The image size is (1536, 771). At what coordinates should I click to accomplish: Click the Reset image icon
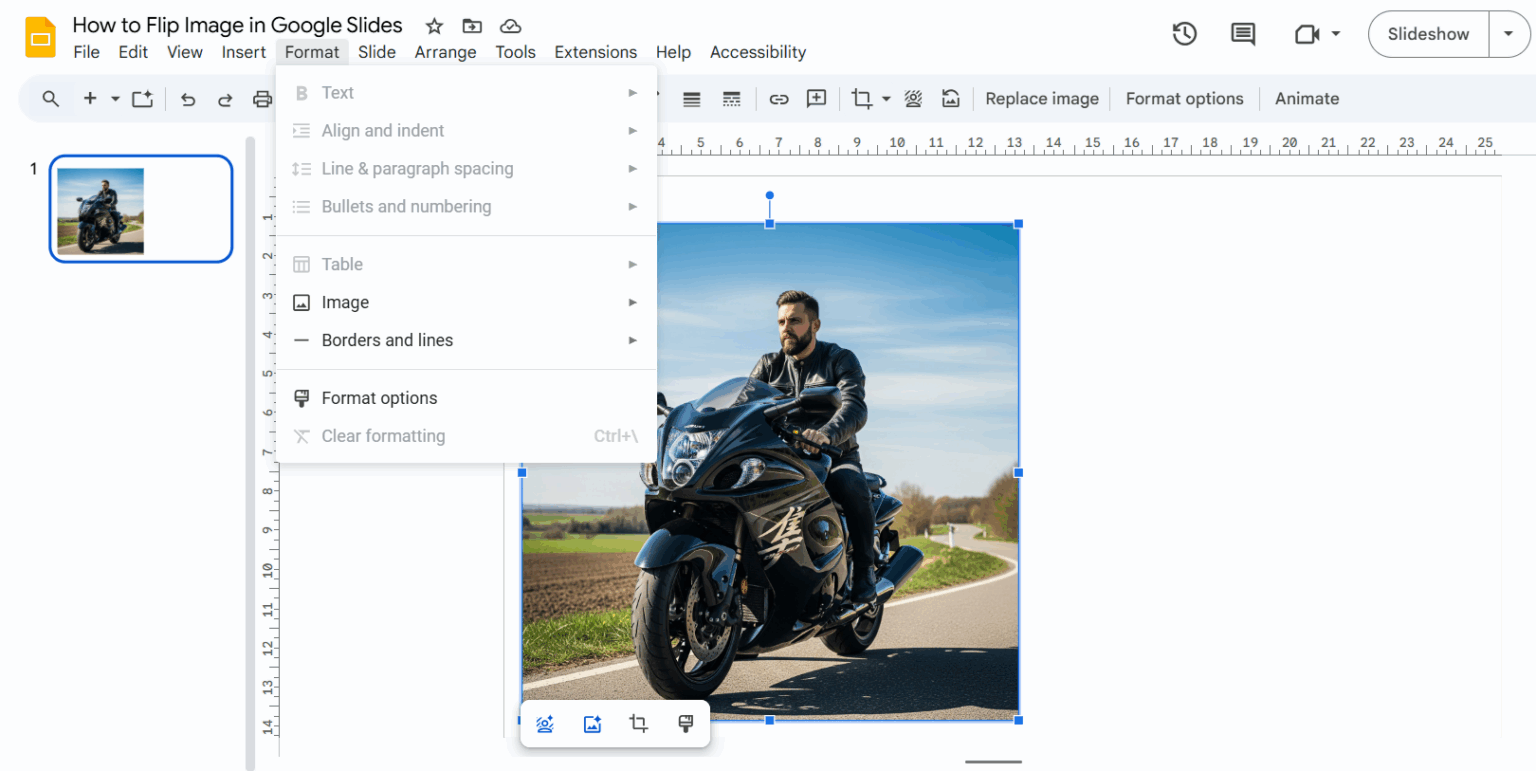pyautogui.click(x=950, y=98)
